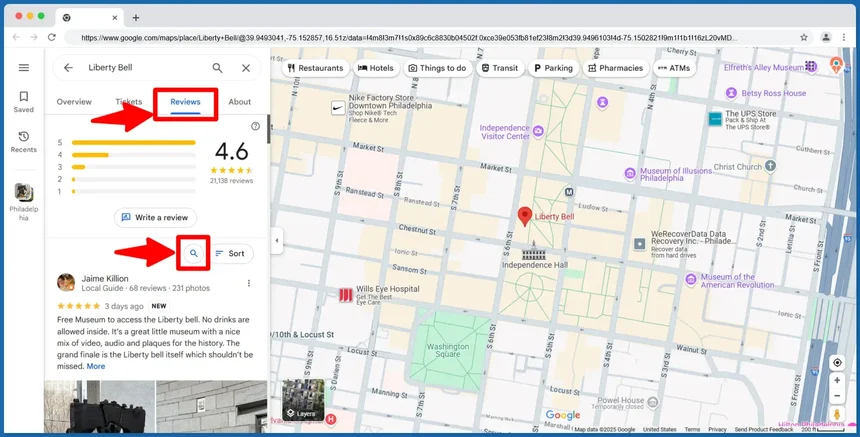Viewport: 860px width, 437px height.
Task: Select the Hotels filter chip
Action: (376, 68)
